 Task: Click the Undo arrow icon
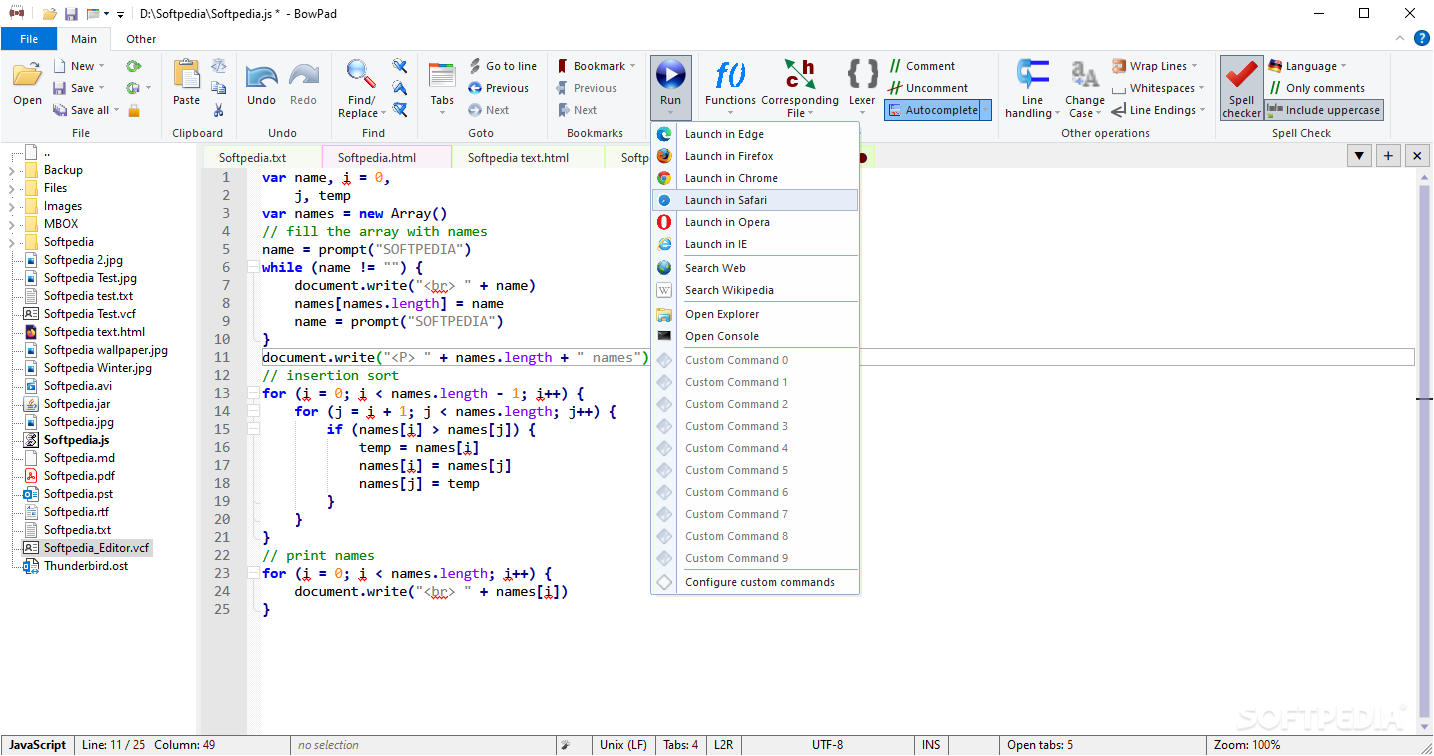point(261,75)
